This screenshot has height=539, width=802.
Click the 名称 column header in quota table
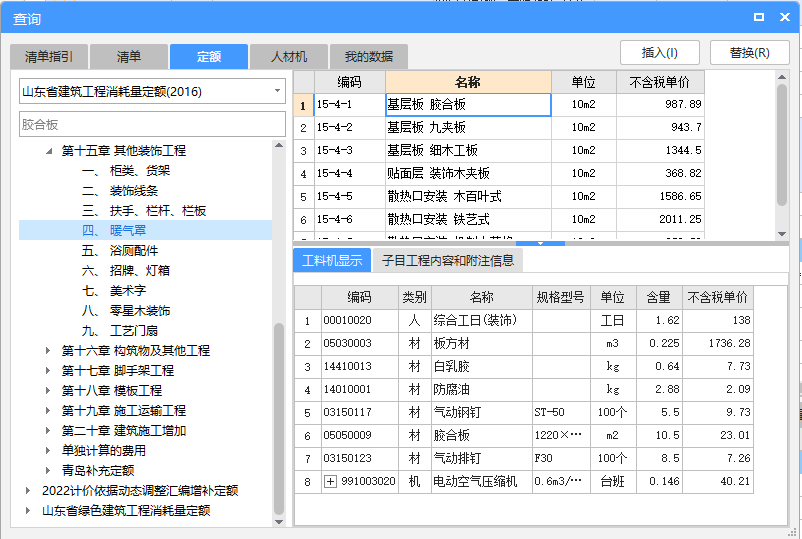(x=468, y=82)
